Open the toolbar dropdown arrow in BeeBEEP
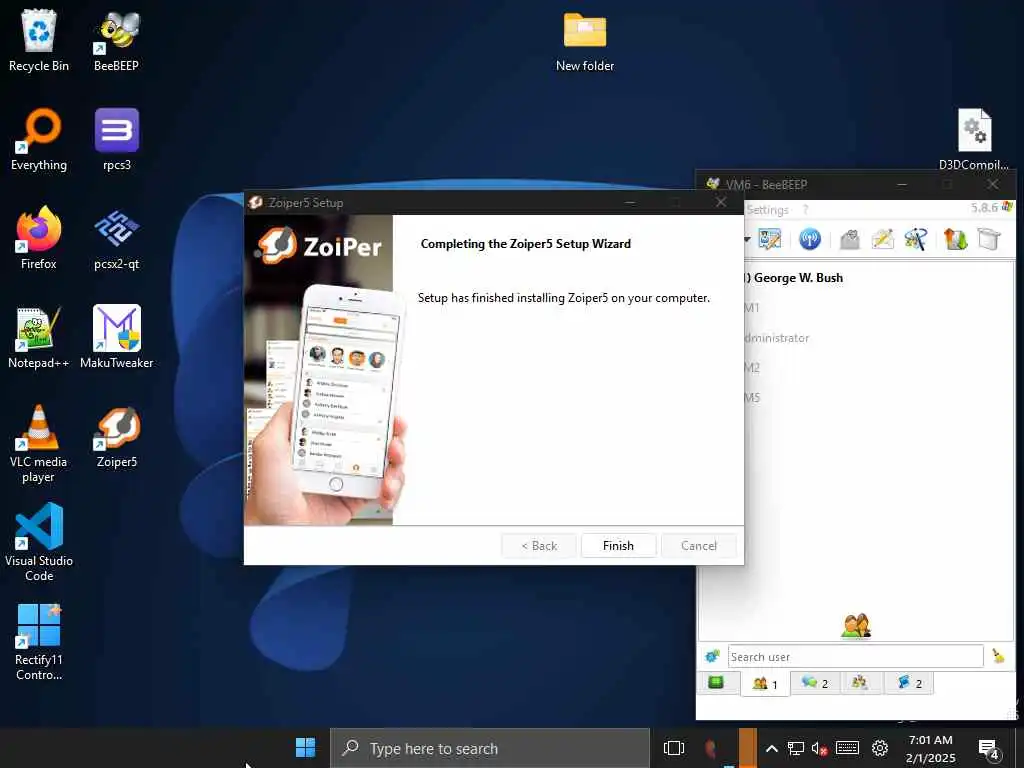Screen dimensions: 1024x768 [747, 239]
